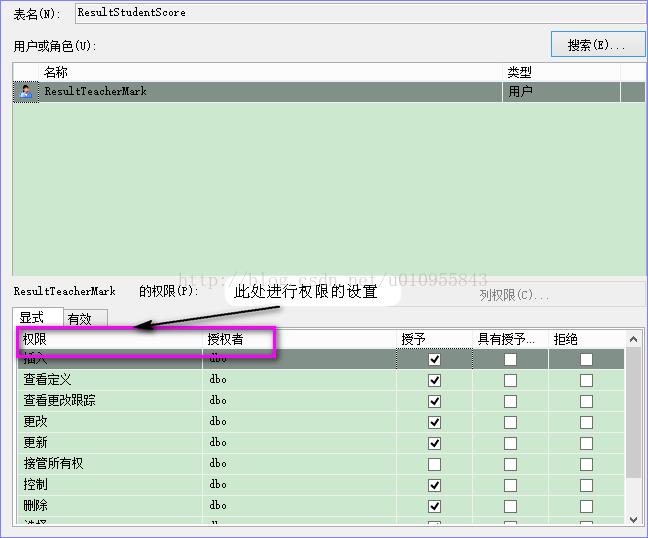Enable 授予 for 接管所有权 permission

[x=434, y=464]
